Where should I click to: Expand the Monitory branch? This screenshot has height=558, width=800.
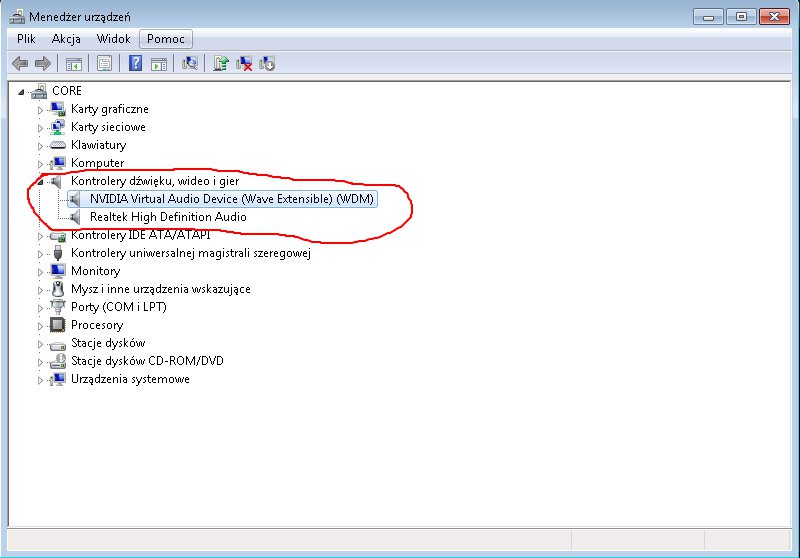(x=40, y=272)
